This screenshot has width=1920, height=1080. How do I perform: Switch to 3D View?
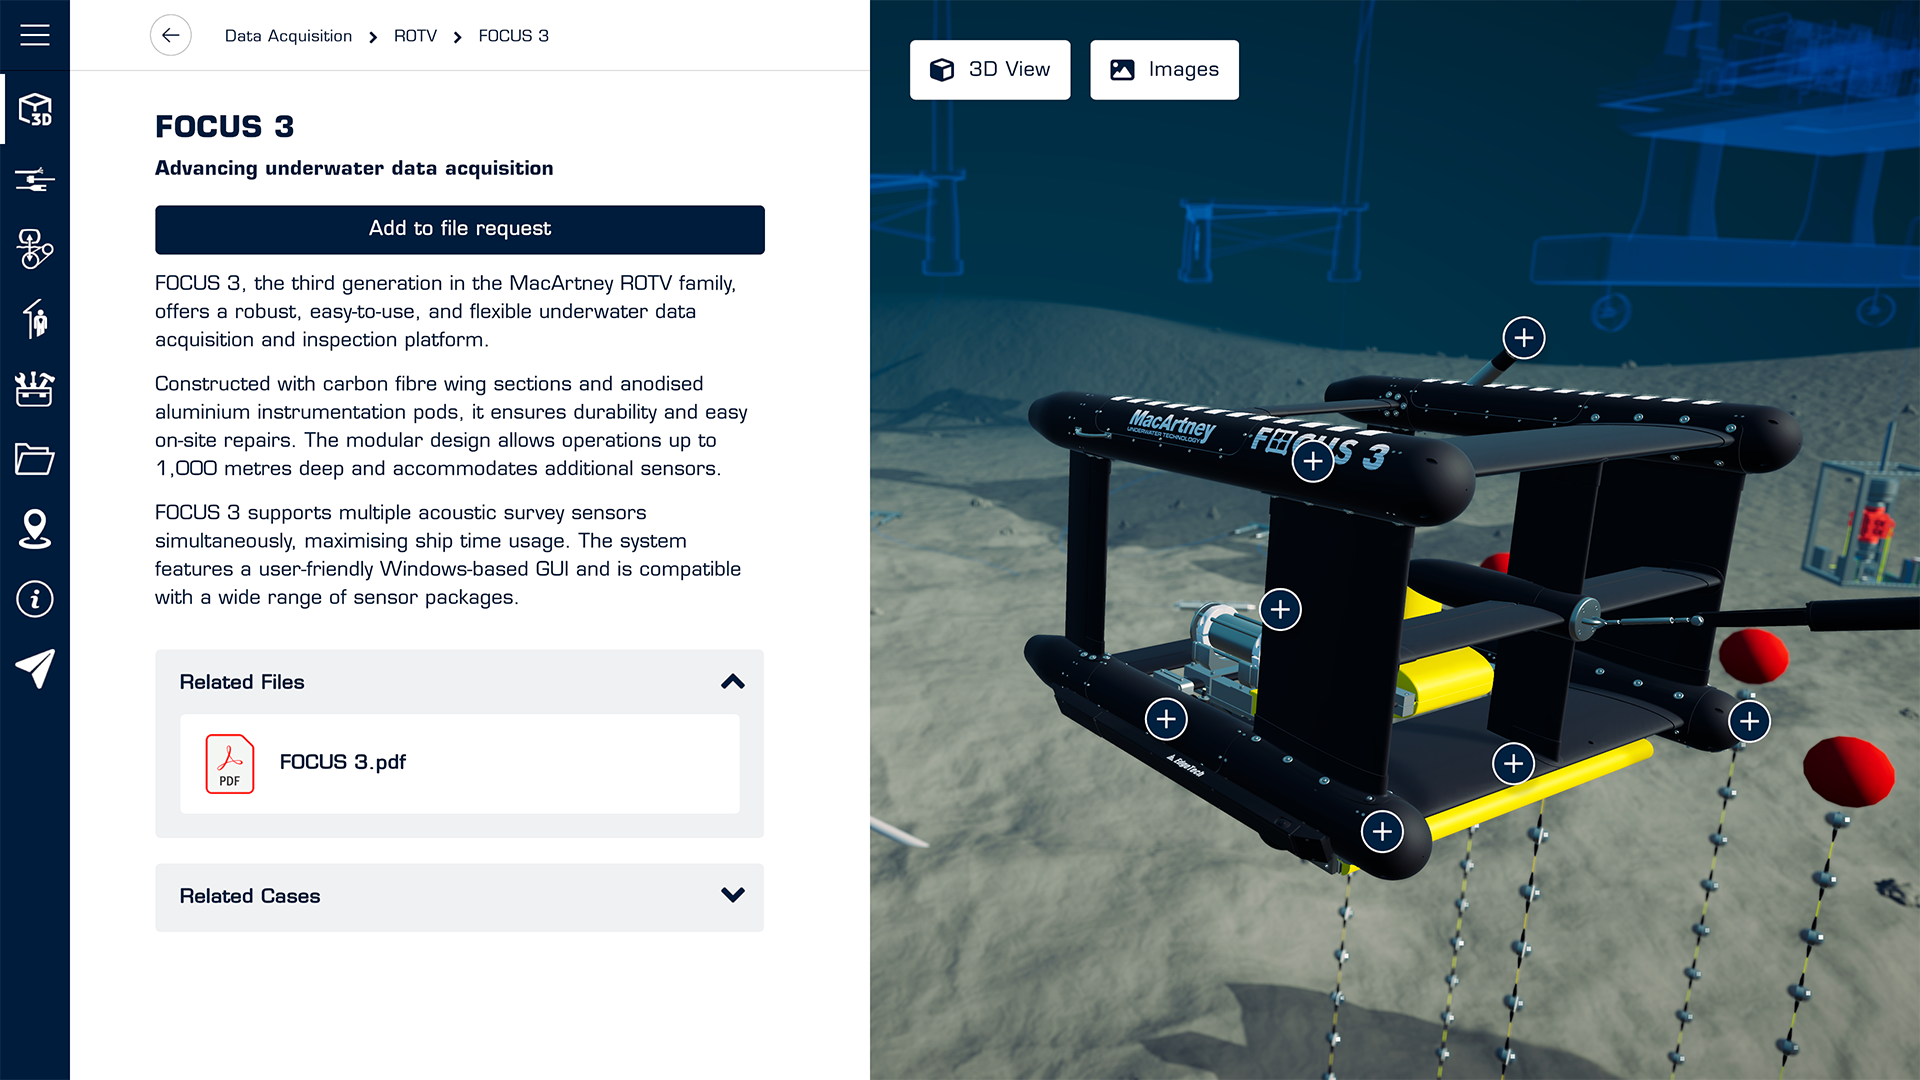click(990, 70)
